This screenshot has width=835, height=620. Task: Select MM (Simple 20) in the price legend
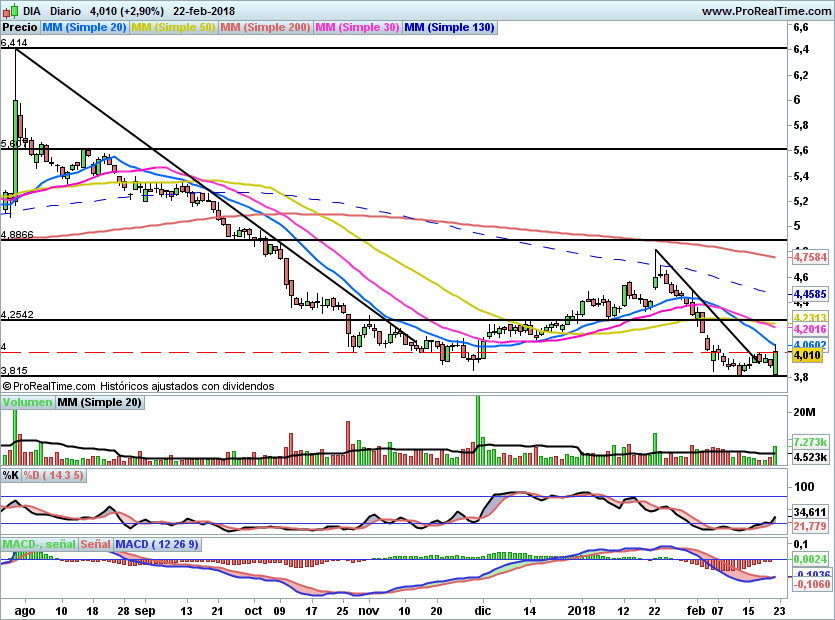click(84, 27)
